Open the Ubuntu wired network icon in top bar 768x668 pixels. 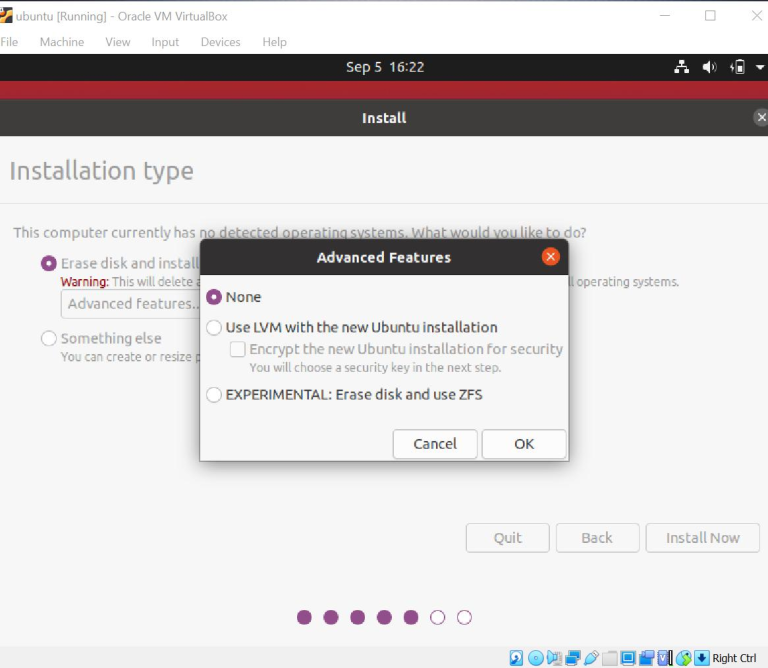(682, 67)
